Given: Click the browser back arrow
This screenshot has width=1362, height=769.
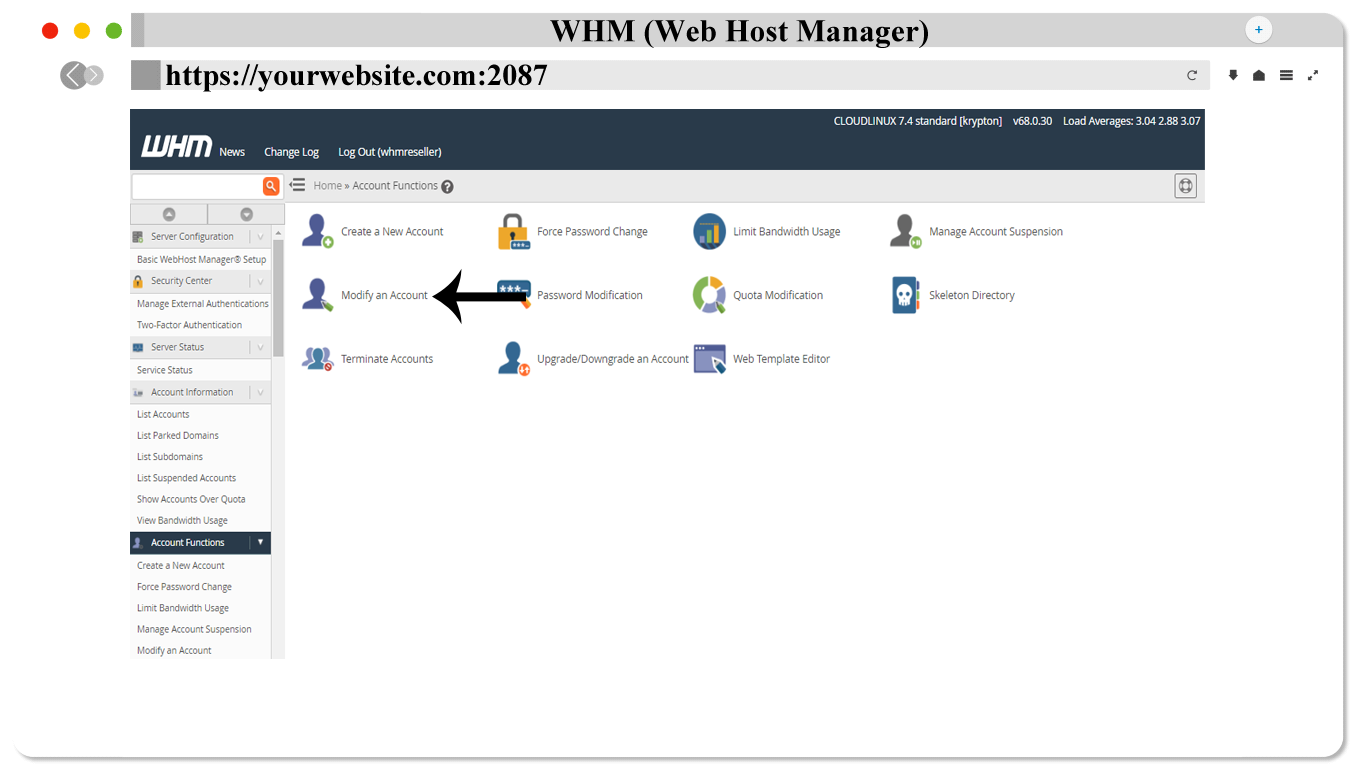Looking at the screenshot, I should (x=73, y=75).
